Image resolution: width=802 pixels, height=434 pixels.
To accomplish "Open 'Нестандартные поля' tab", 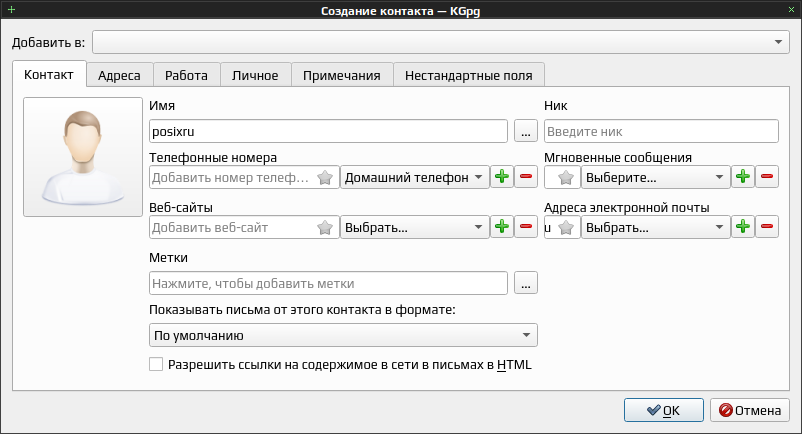I will pyautogui.click(x=469, y=76).
